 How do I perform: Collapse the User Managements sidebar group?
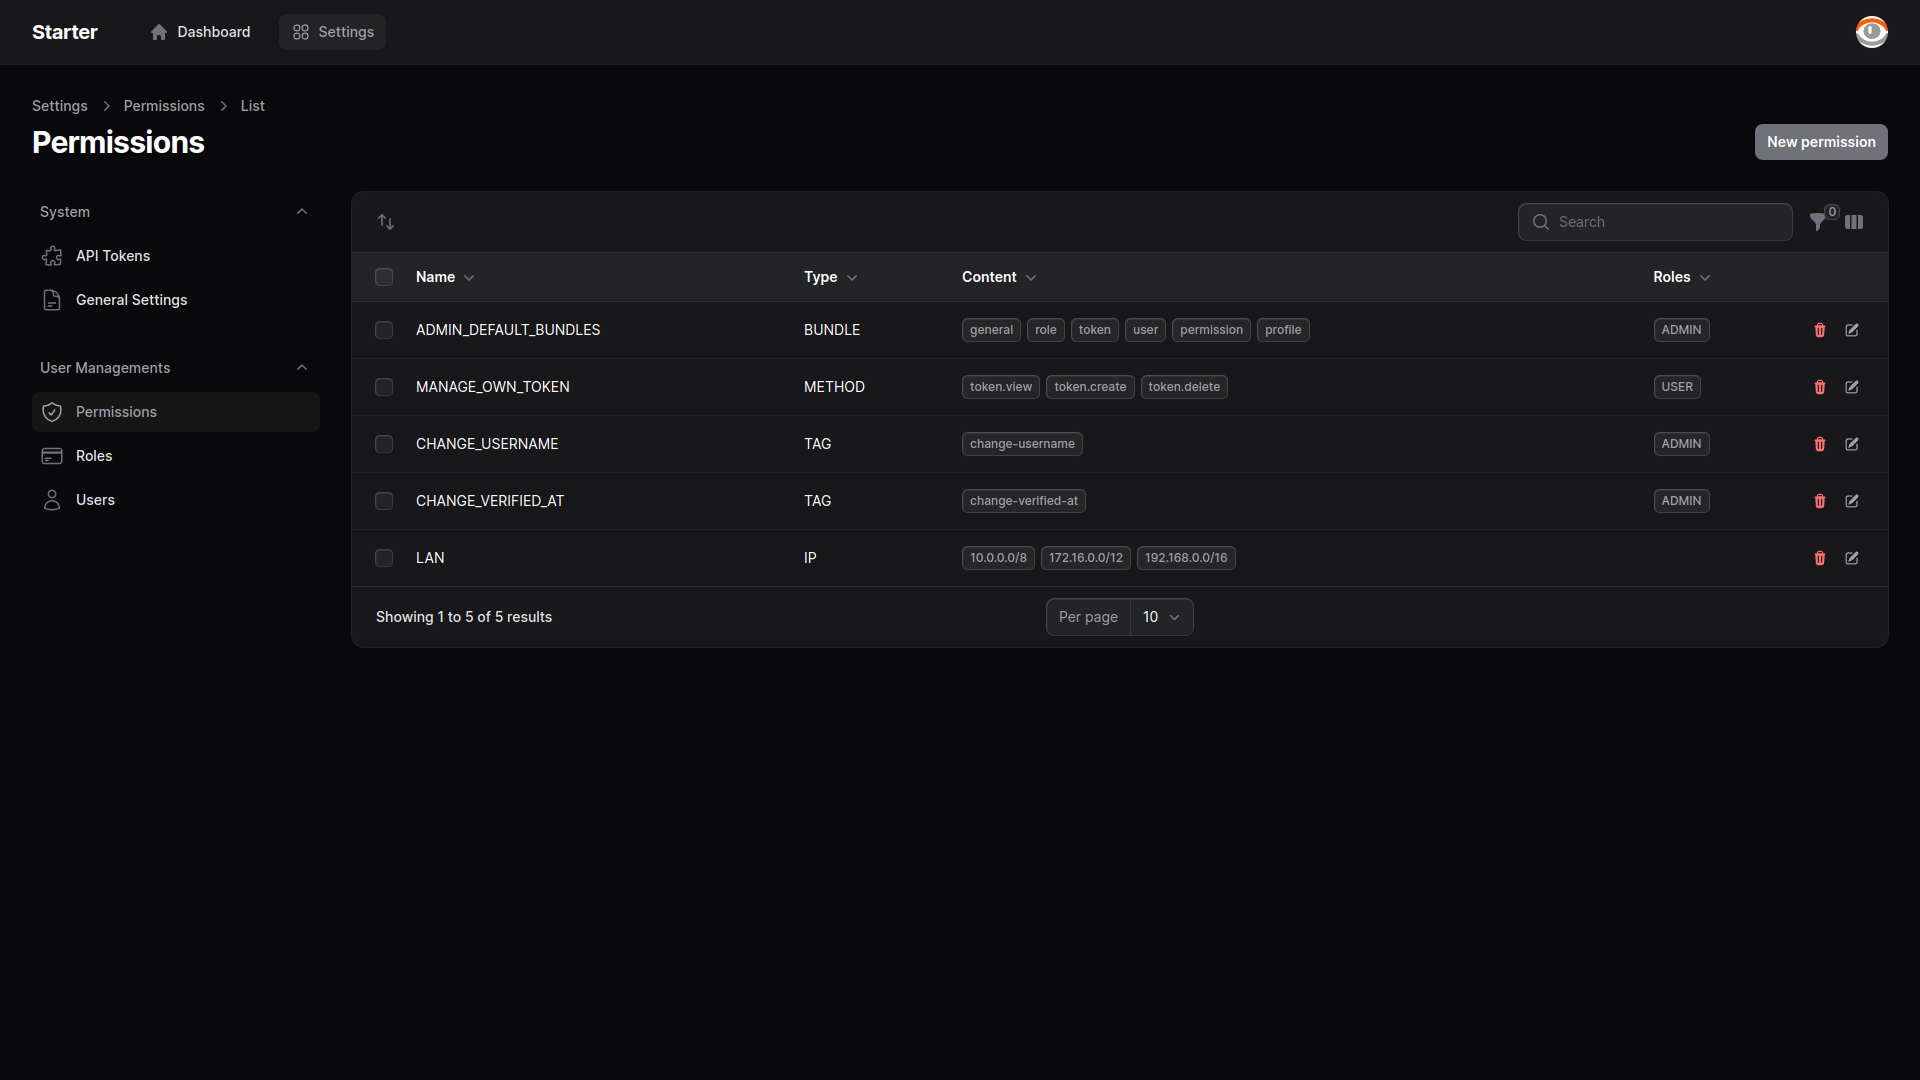[x=302, y=368]
